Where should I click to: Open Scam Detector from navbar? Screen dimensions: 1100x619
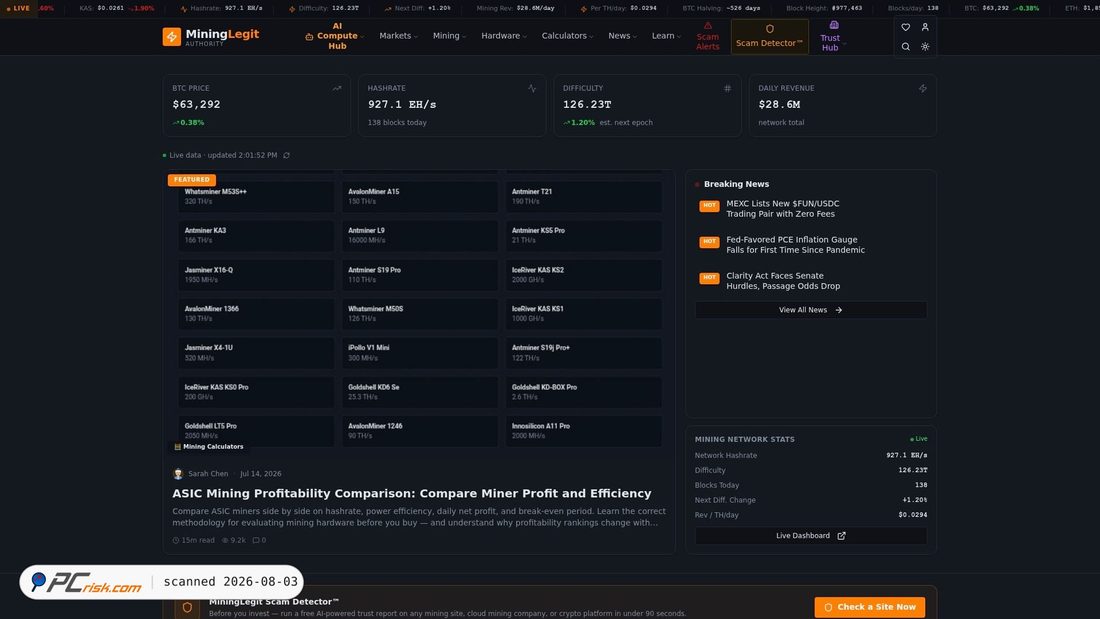770,36
